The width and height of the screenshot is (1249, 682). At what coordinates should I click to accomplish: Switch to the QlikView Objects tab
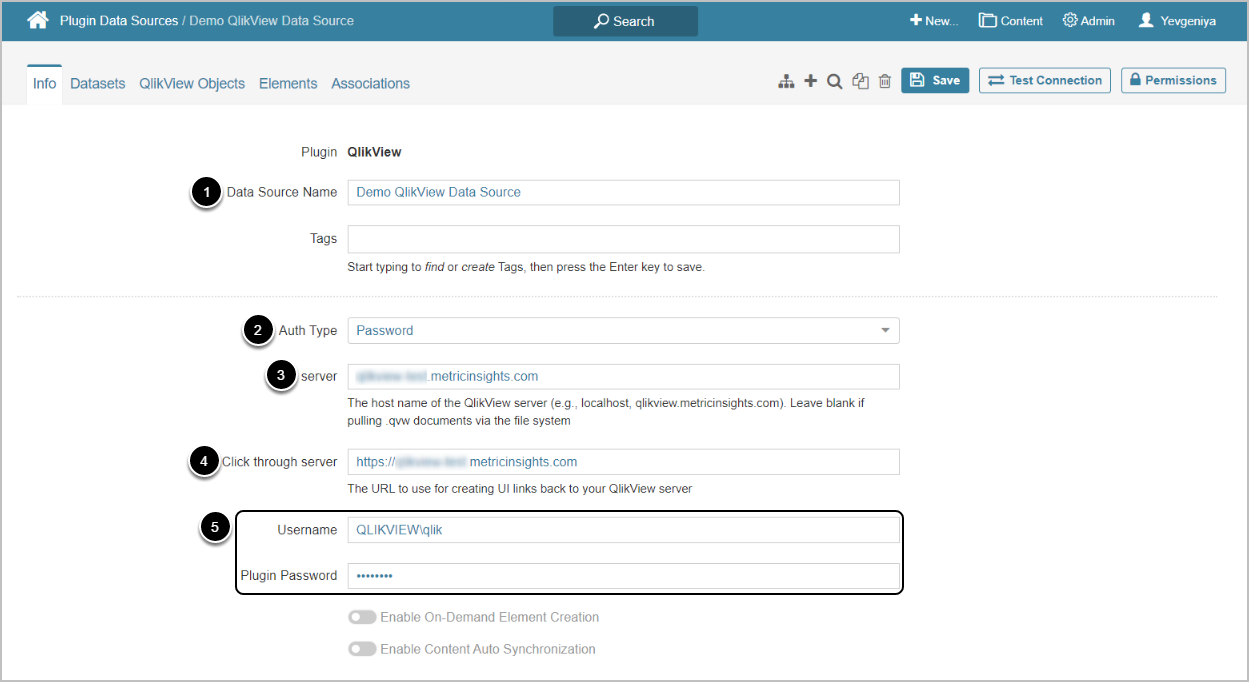coord(192,84)
